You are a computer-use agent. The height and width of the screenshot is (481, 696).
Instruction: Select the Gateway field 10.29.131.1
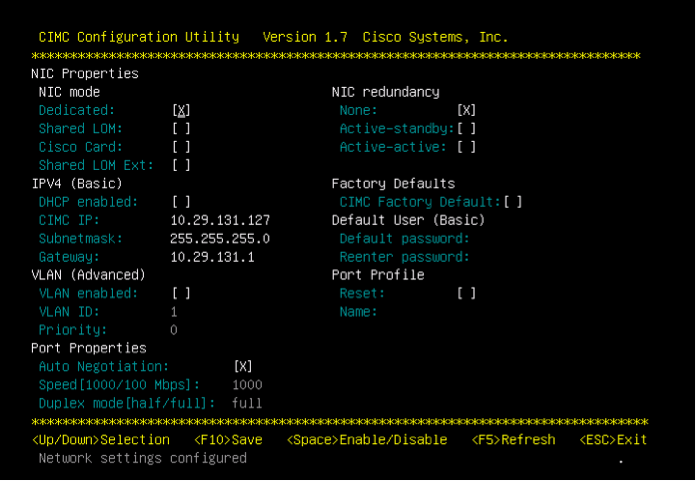point(212,257)
